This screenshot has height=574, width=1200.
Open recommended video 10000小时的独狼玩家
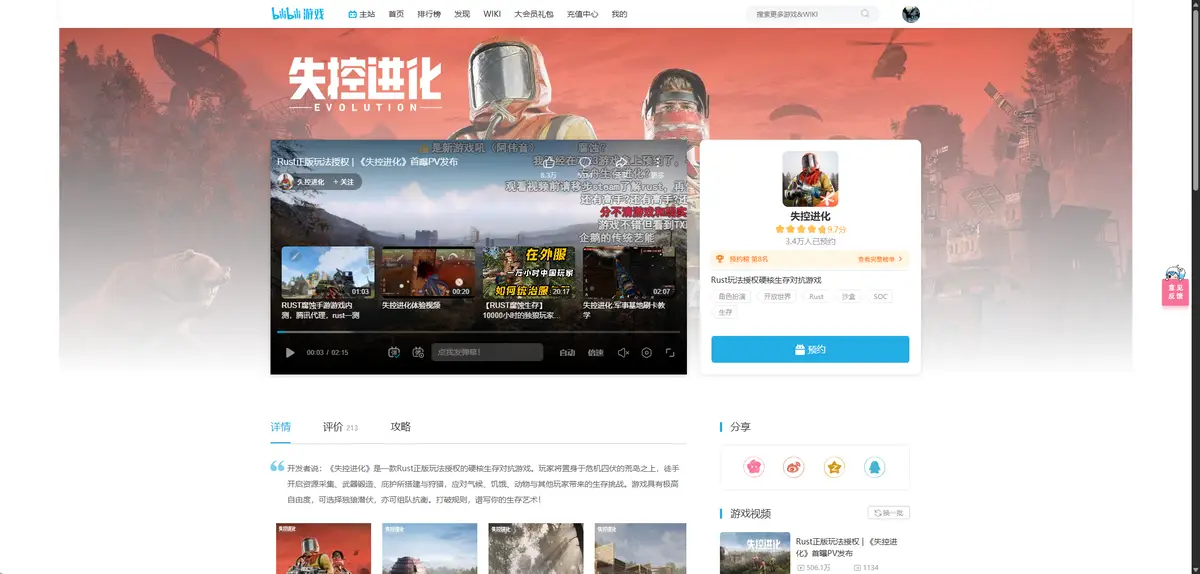tap(529, 283)
